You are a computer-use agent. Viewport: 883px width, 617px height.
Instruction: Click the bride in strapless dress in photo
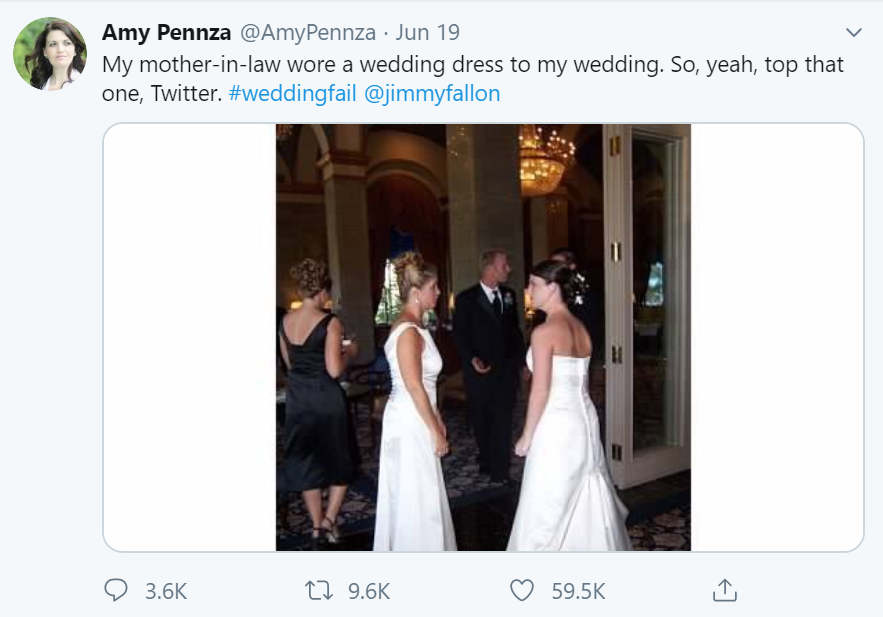point(565,420)
